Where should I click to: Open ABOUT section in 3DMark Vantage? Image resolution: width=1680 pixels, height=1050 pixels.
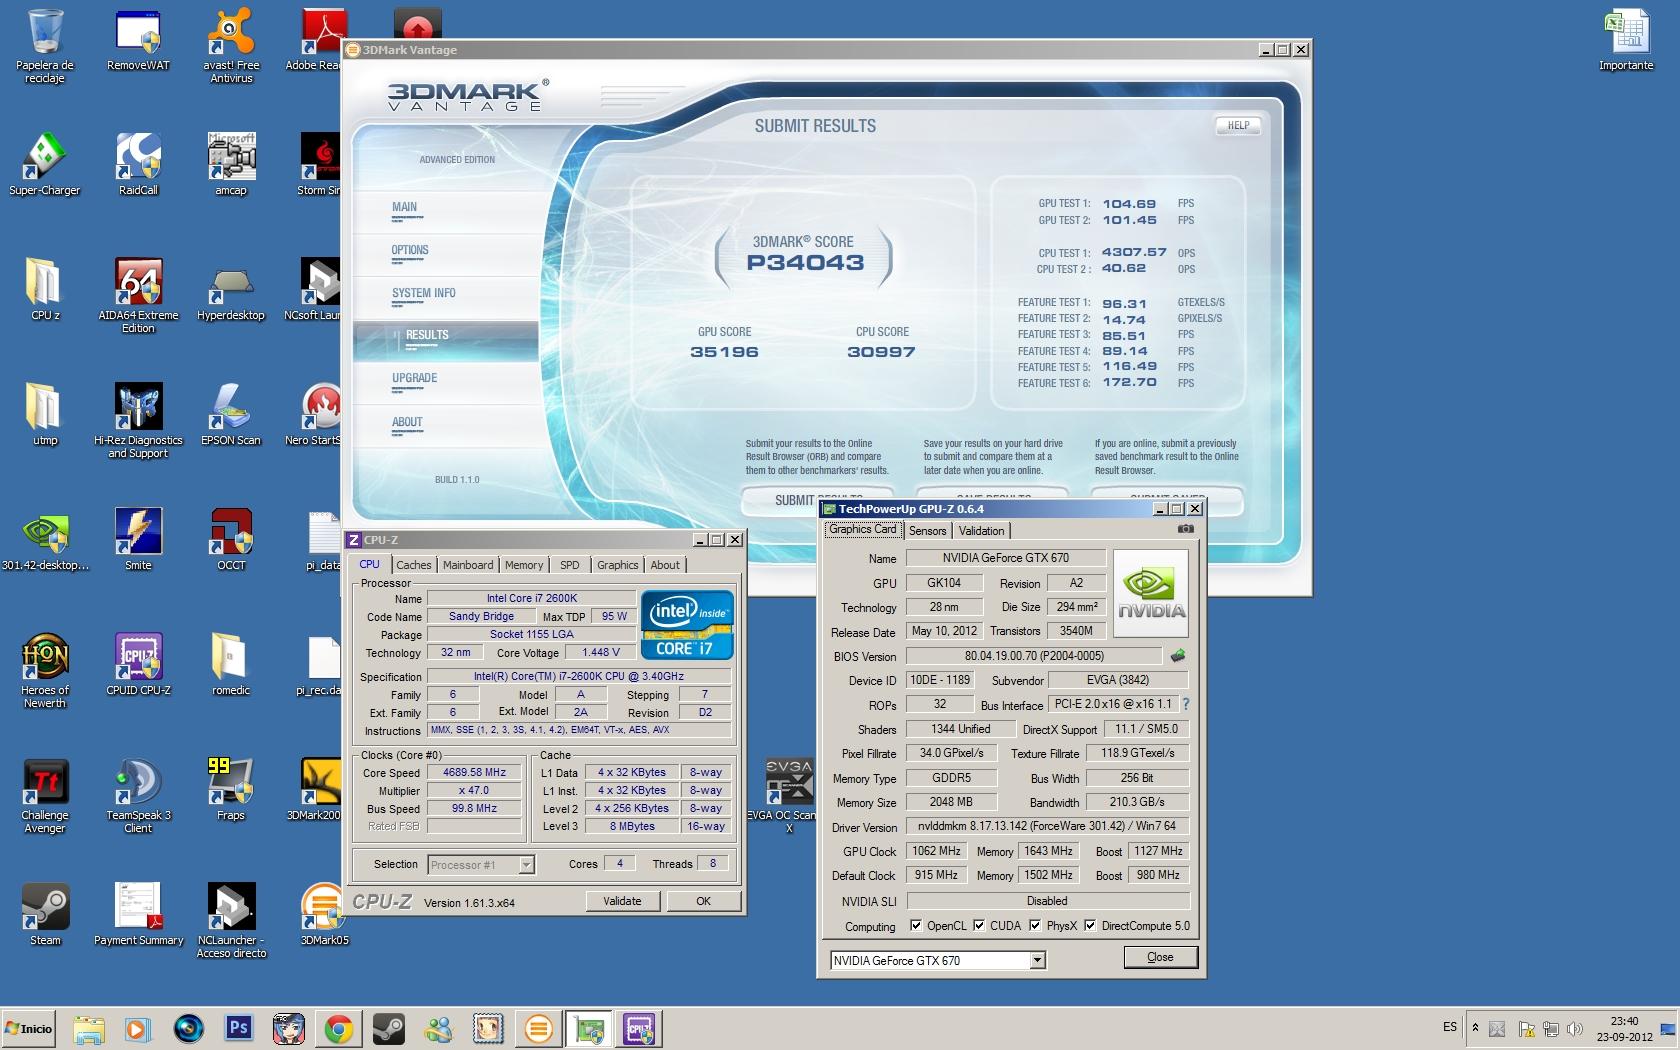(407, 422)
